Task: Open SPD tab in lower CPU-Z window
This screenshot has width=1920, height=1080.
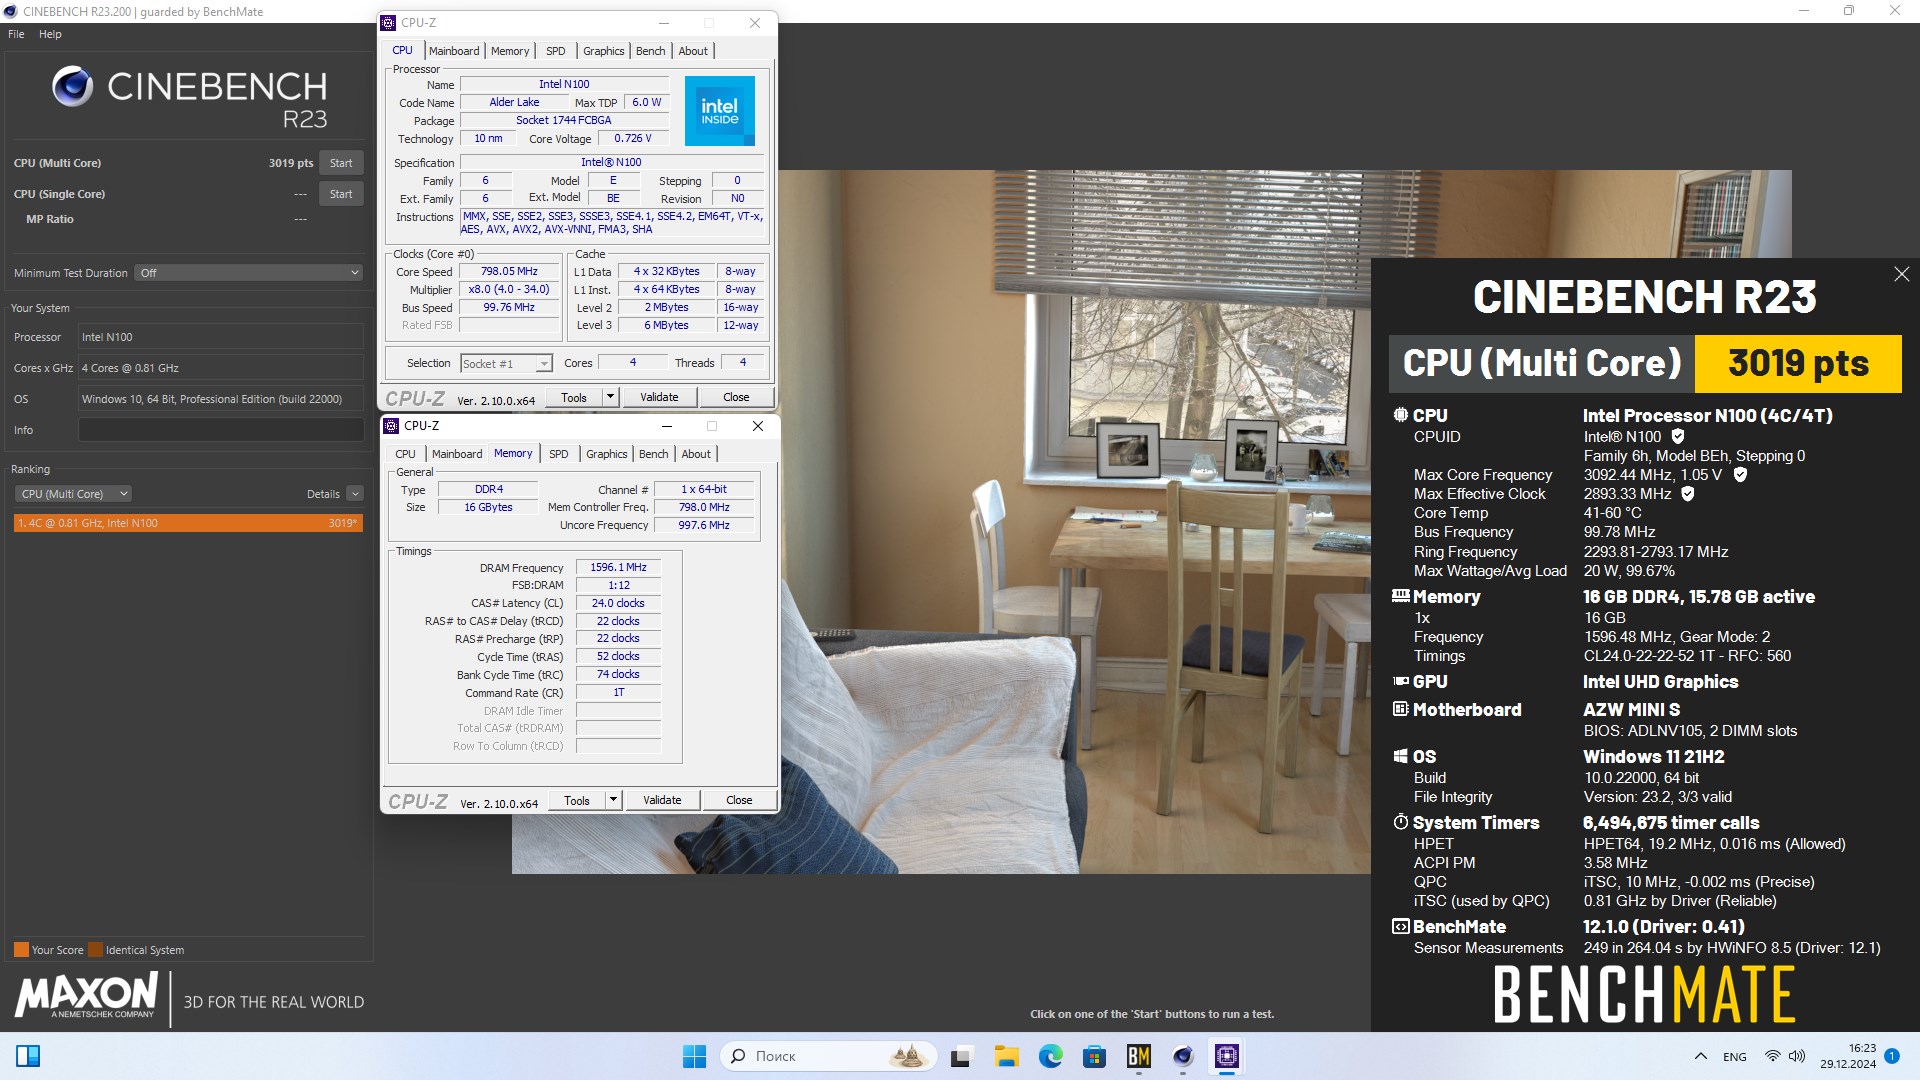Action: (559, 454)
